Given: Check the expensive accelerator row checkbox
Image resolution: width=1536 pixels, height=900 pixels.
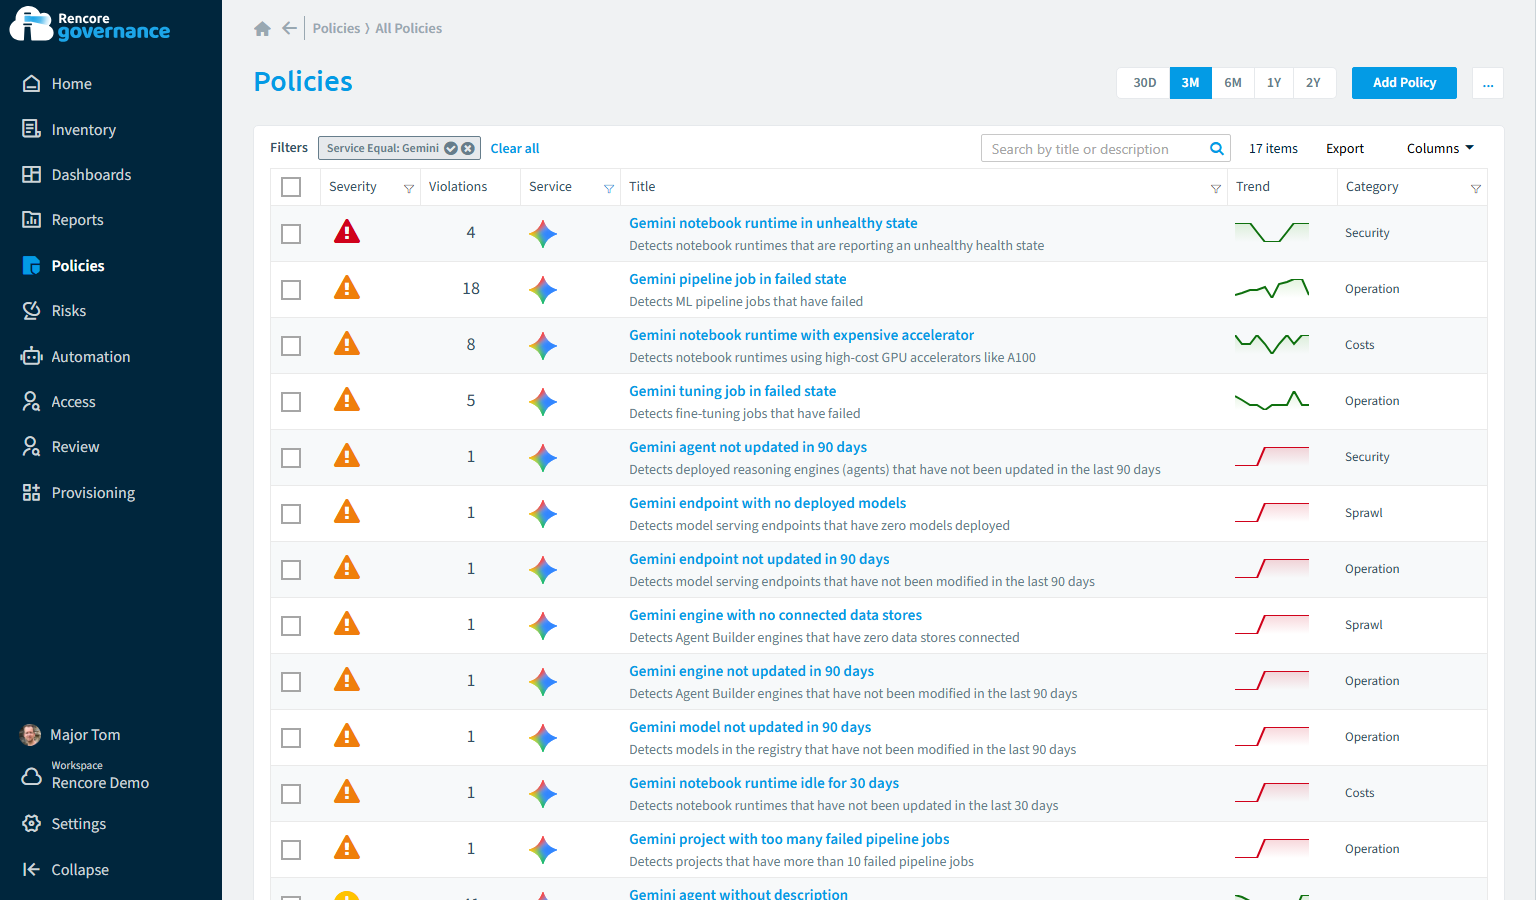Looking at the screenshot, I should click(x=291, y=346).
